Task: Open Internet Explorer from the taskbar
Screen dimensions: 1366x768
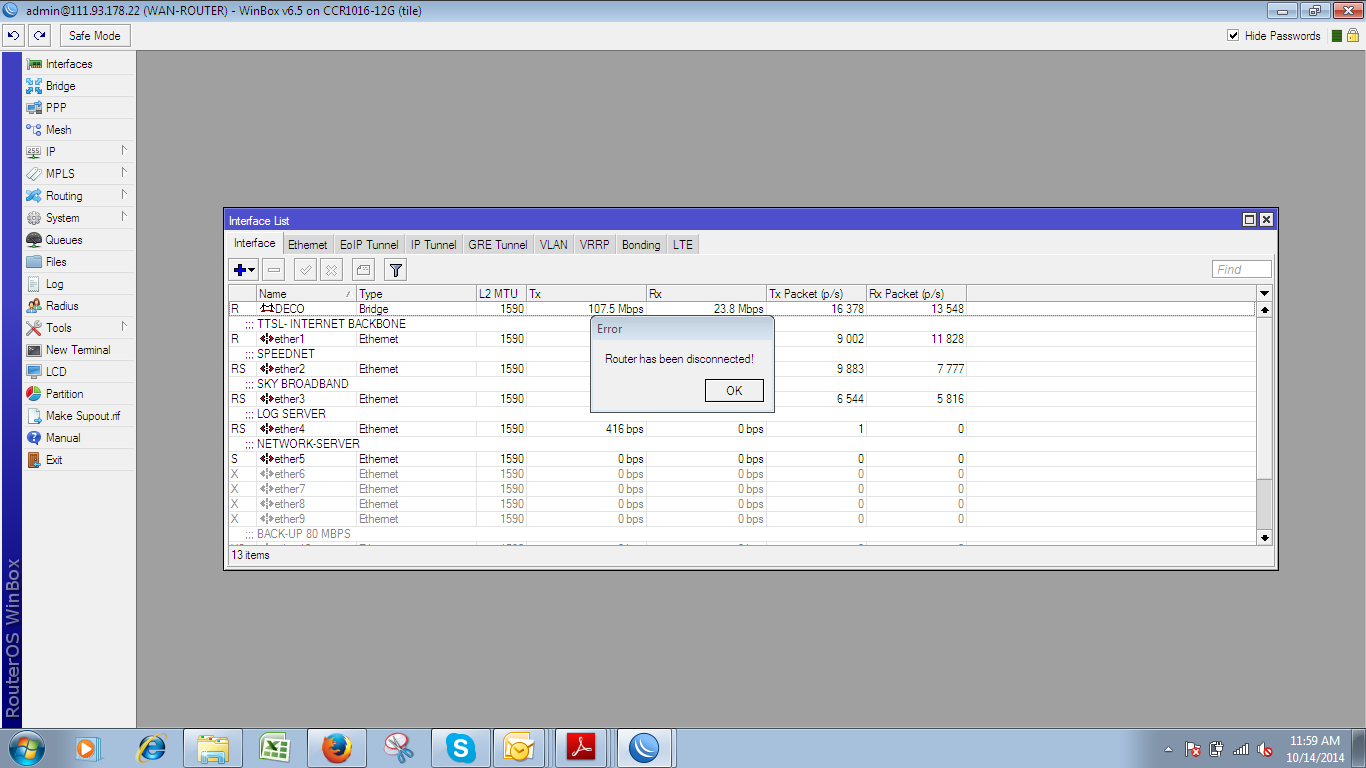Action: [151, 748]
